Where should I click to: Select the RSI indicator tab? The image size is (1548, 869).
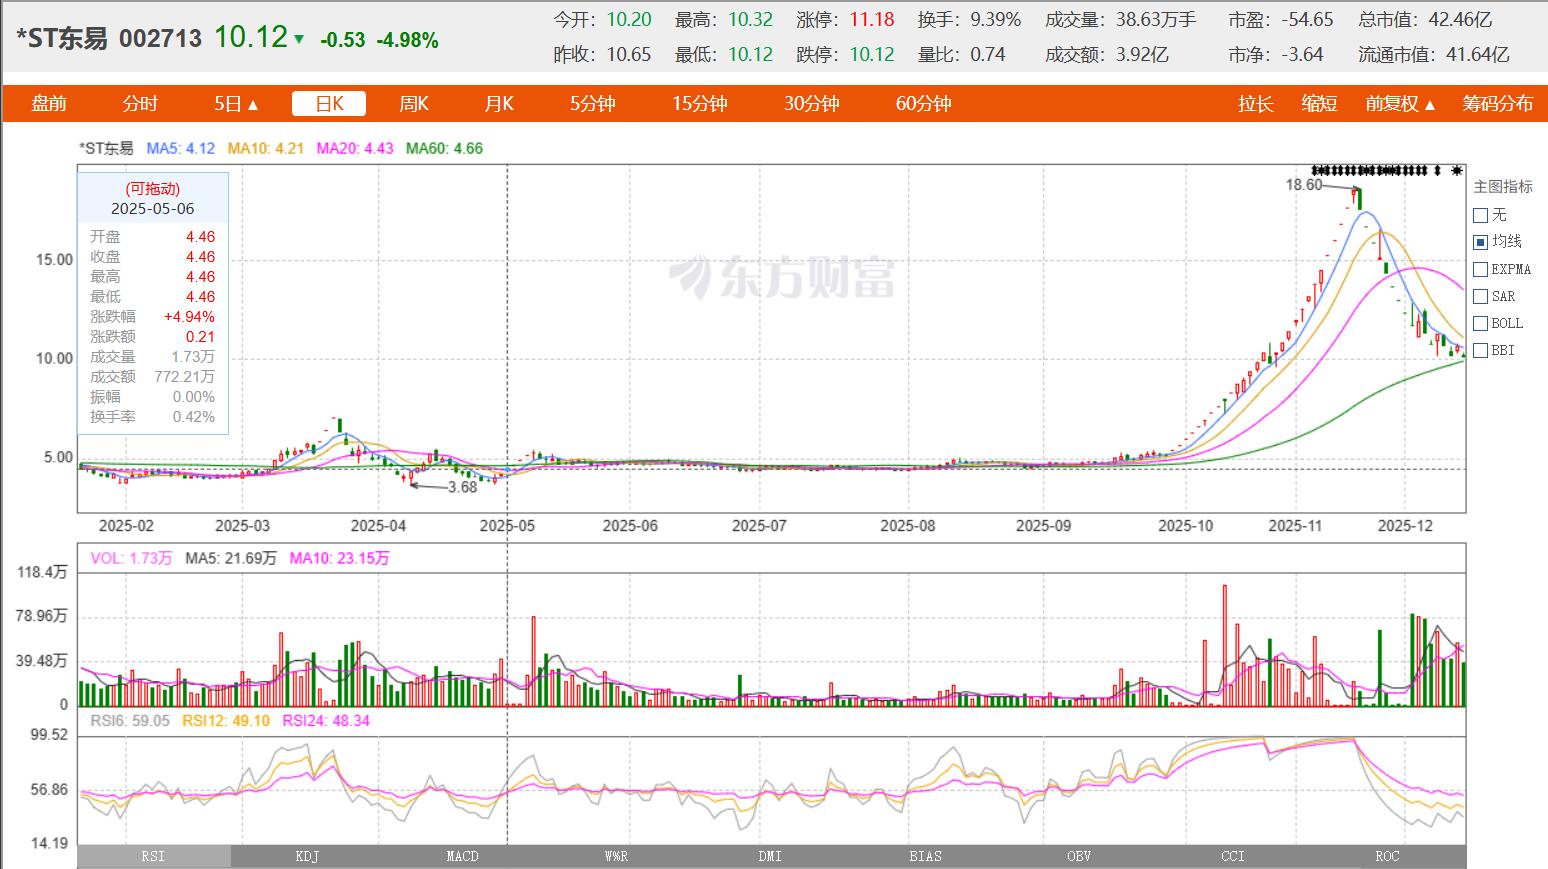coord(154,856)
